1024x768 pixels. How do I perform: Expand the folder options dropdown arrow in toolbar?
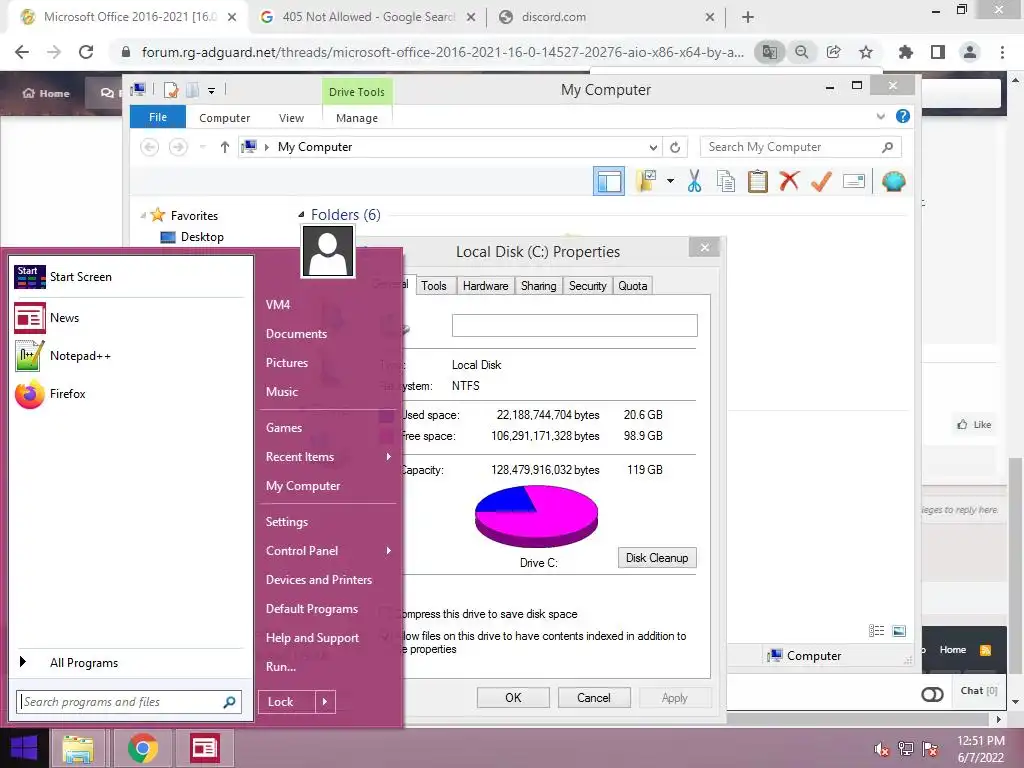[x=670, y=181]
